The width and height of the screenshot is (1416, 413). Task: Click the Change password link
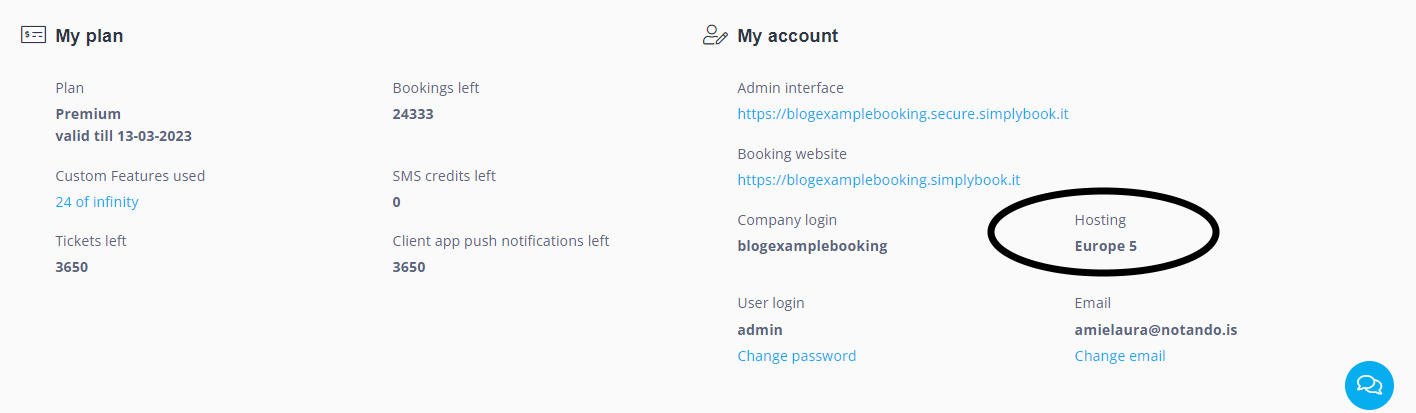[797, 356]
